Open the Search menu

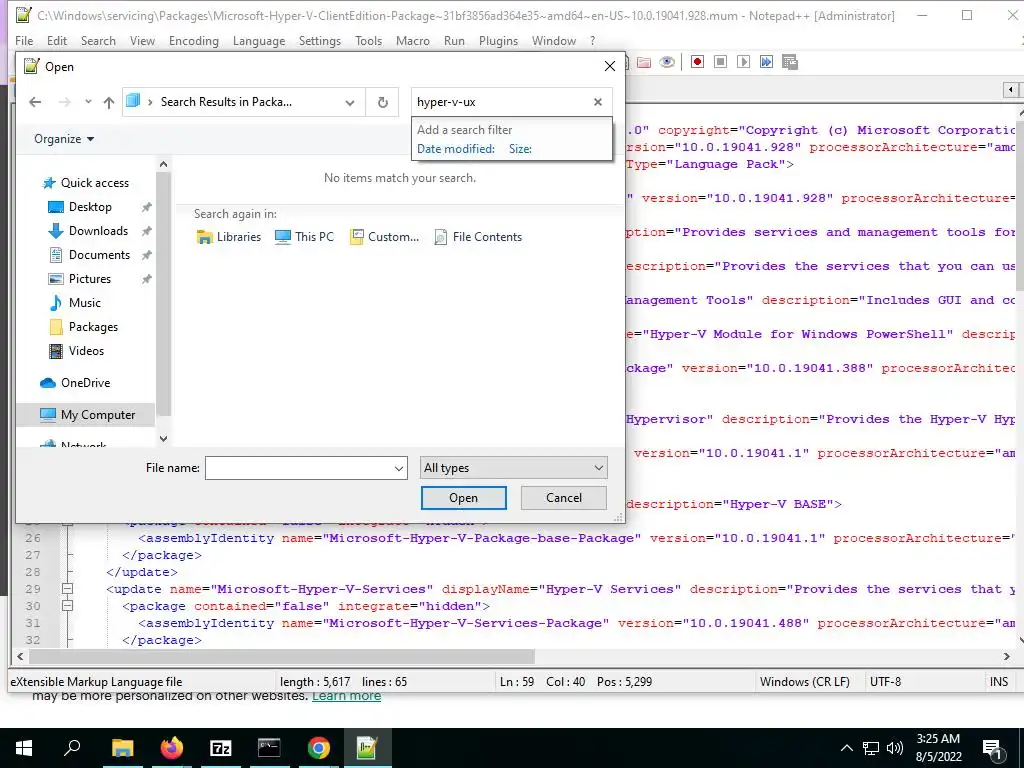point(98,40)
